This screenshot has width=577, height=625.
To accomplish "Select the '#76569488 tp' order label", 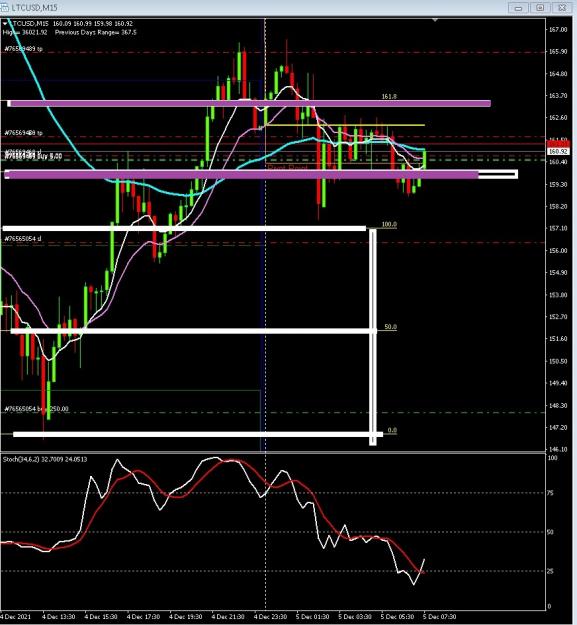I will 24,133.
